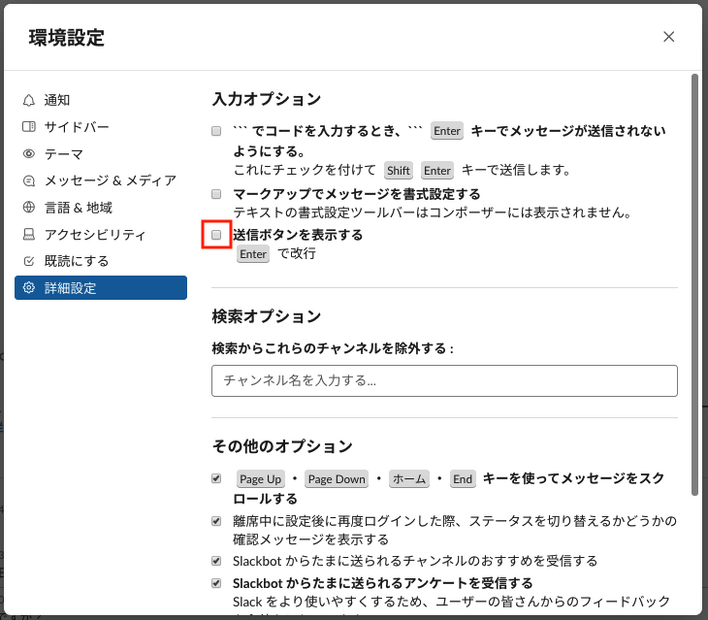This screenshot has height=620, width=708.
Task: Click the 環境設定 dialog title
Action: (x=66, y=37)
